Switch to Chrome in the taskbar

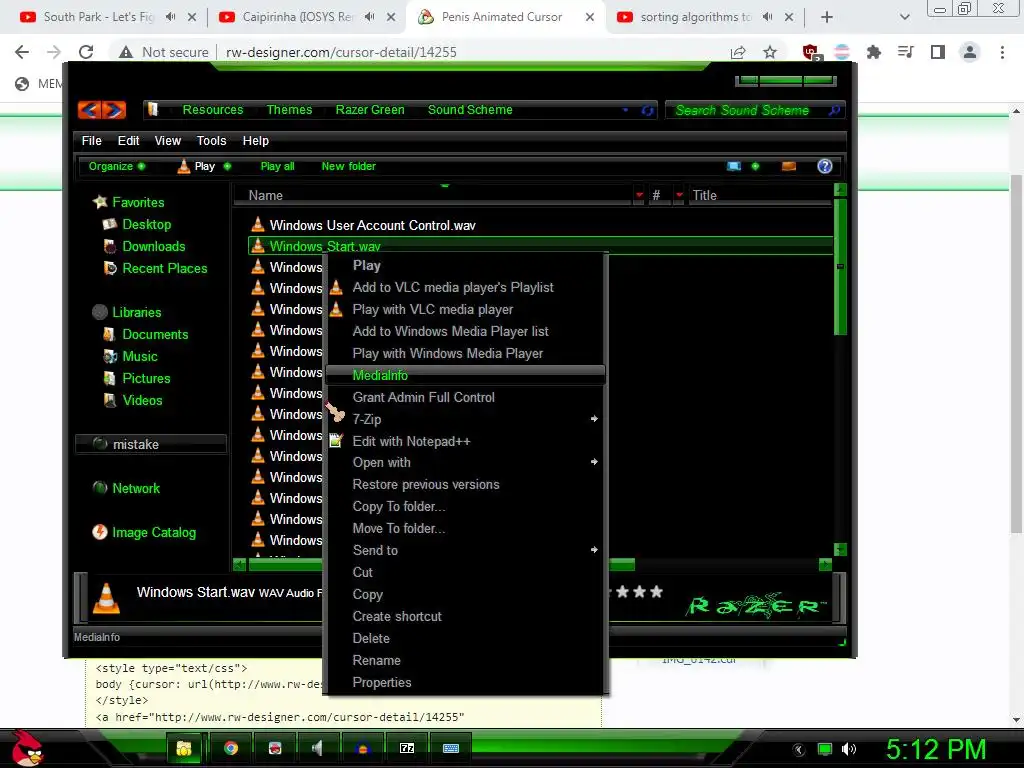[231, 748]
